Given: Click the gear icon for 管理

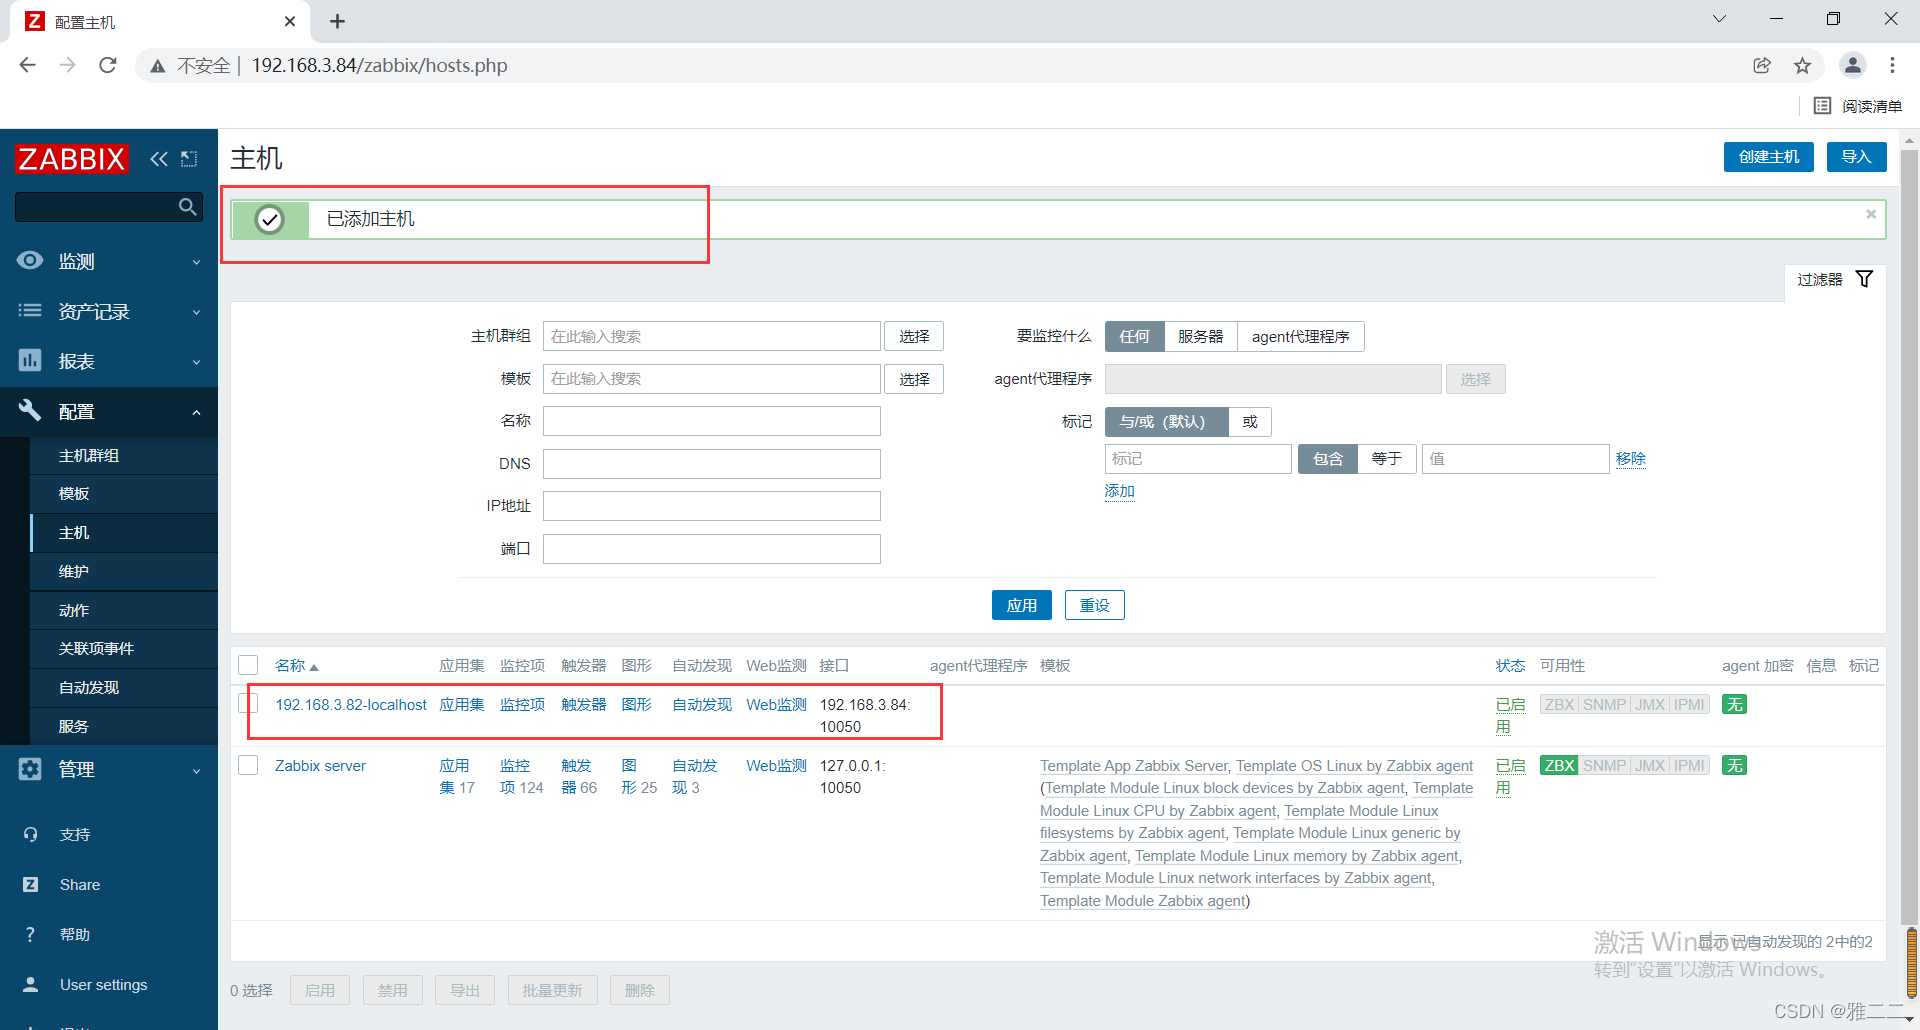Looking at the screenshot, I should tap(30, 769).
